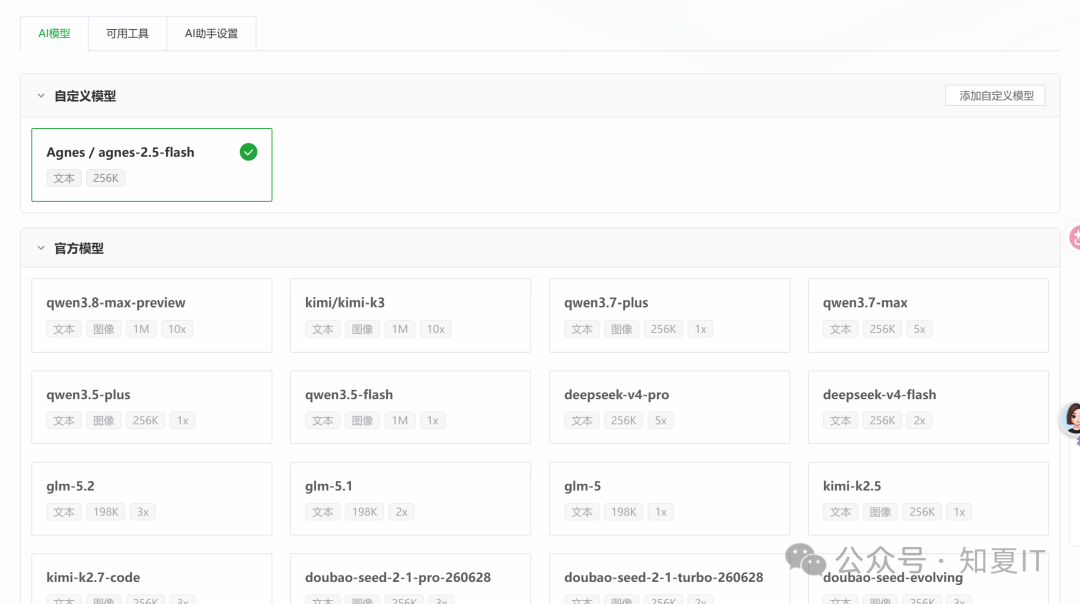Select the Agnes / agnes-2.5-flash model card

point(152,165)
